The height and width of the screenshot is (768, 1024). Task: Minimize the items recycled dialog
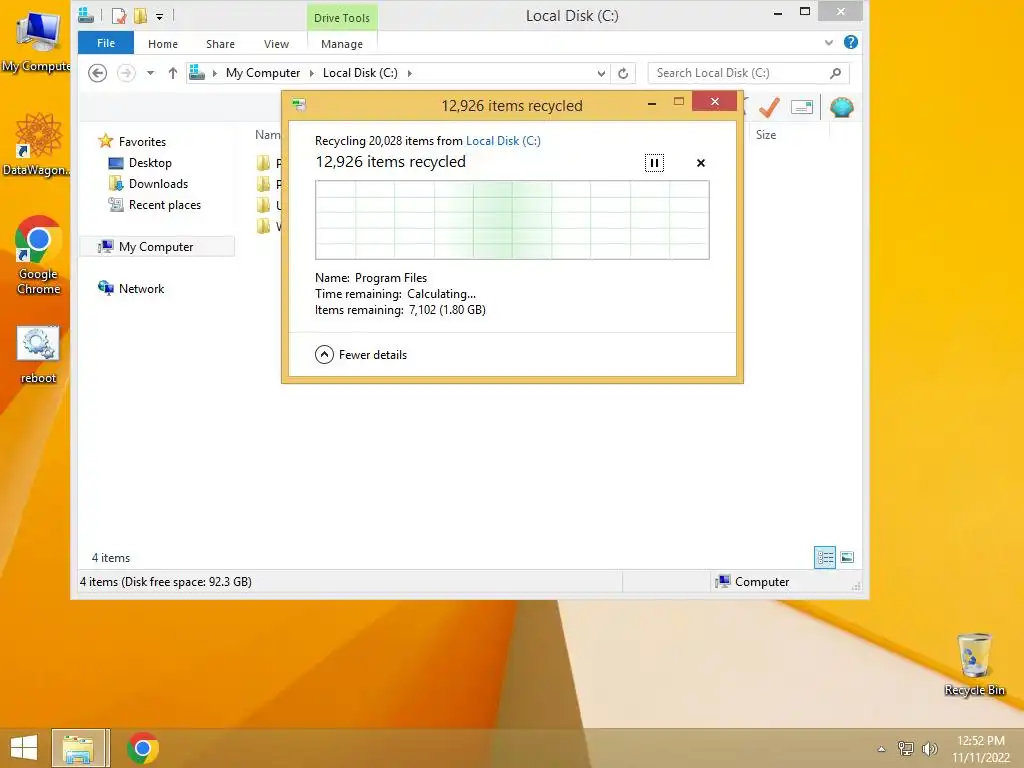(x=652, y=103)
